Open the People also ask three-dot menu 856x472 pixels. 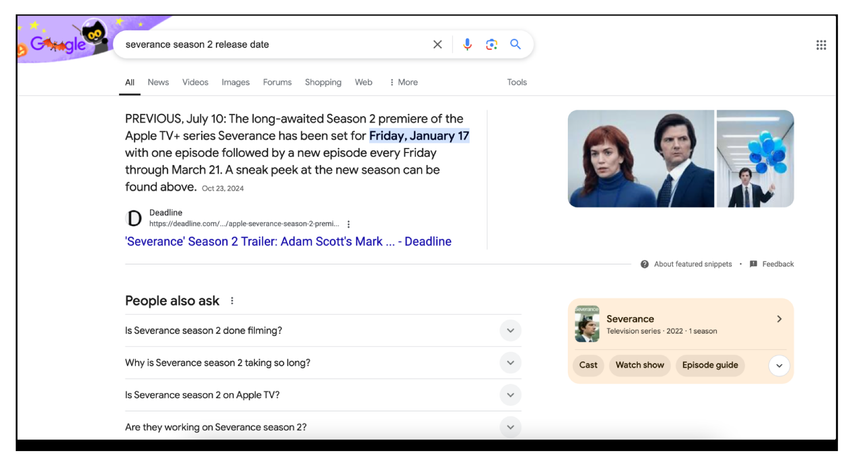(232, 301)
